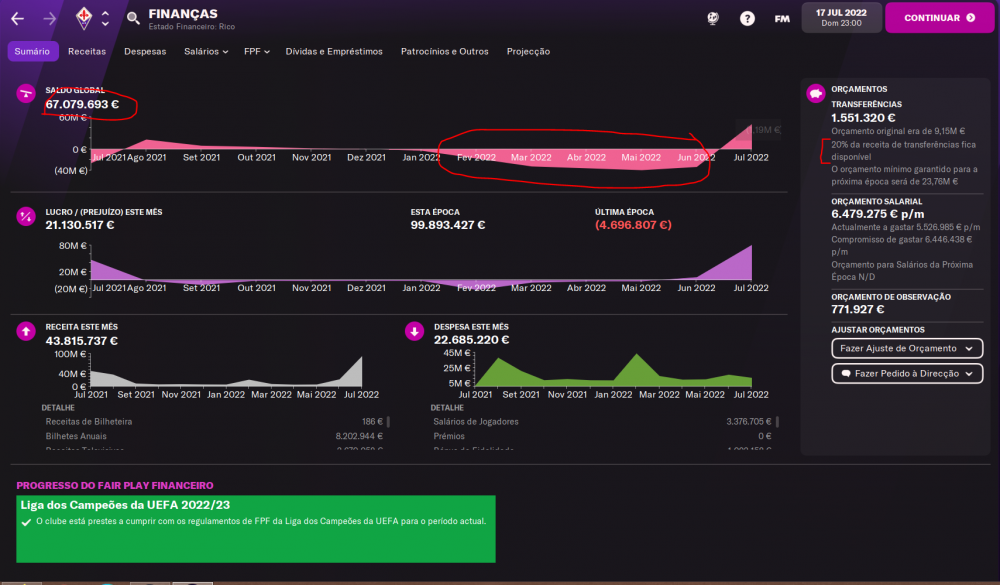Click the forward navigation arrow
The image size is (1000, 585).
click(49, 19)
